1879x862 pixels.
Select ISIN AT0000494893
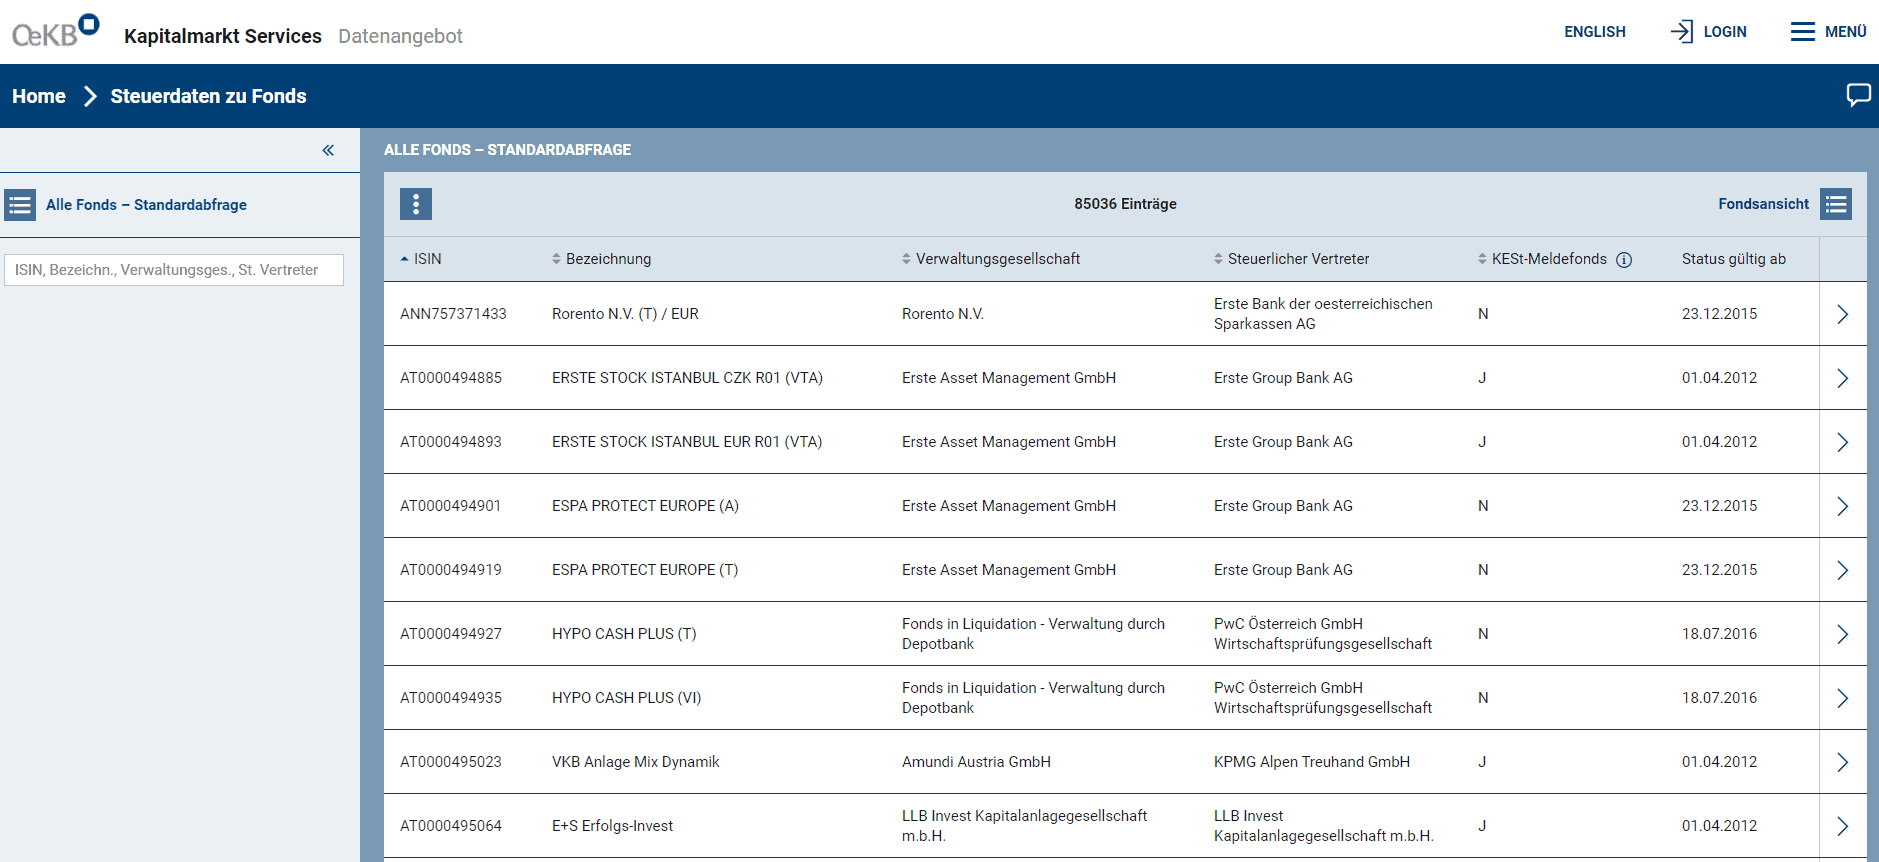coord(451,442)
